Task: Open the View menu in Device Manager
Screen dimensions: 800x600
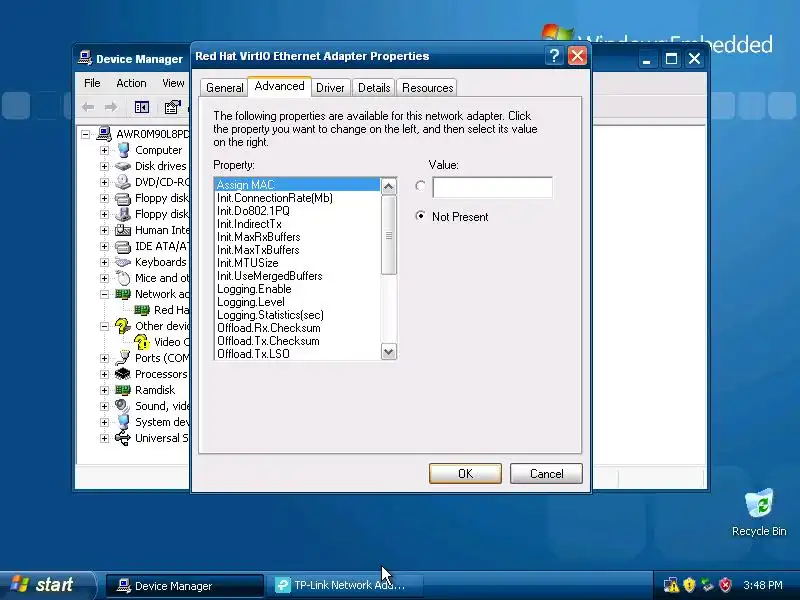Action: point(173,83)
